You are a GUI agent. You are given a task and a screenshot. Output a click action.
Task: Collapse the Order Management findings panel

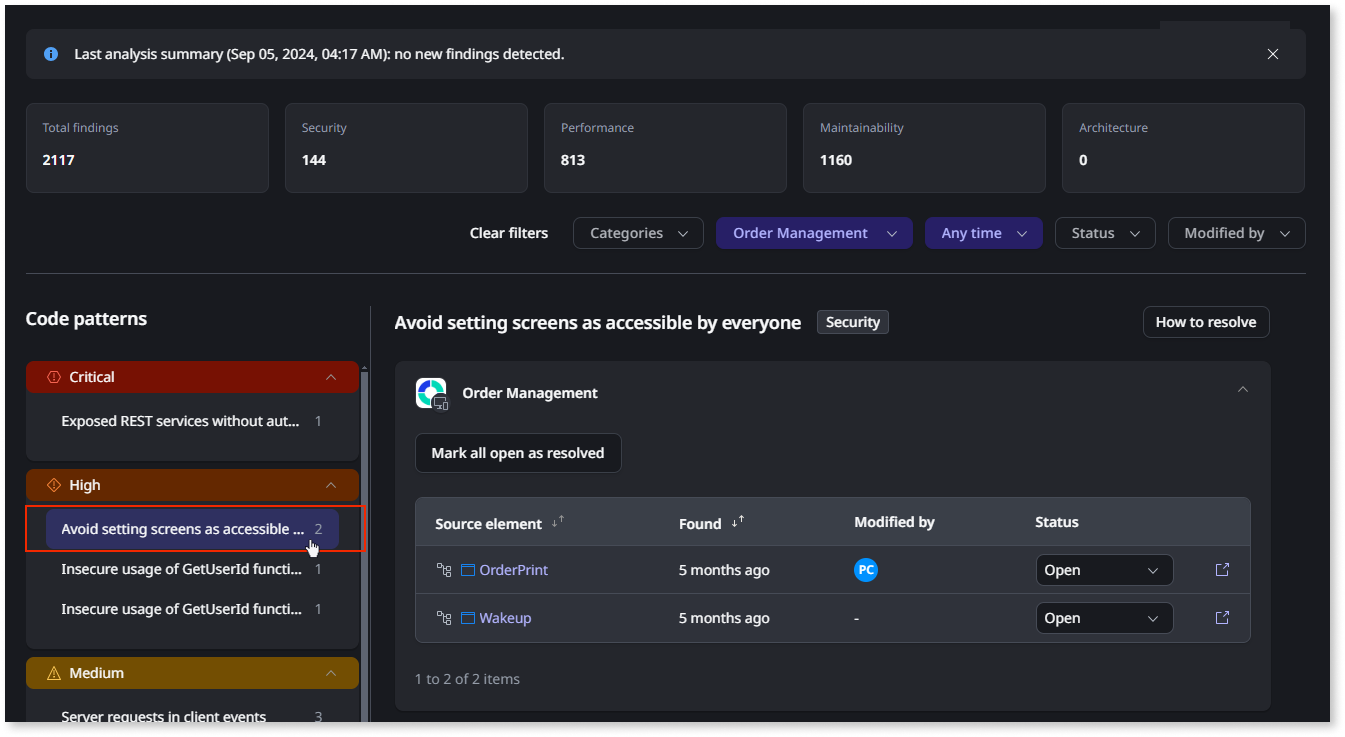[x=1242, y=390]
